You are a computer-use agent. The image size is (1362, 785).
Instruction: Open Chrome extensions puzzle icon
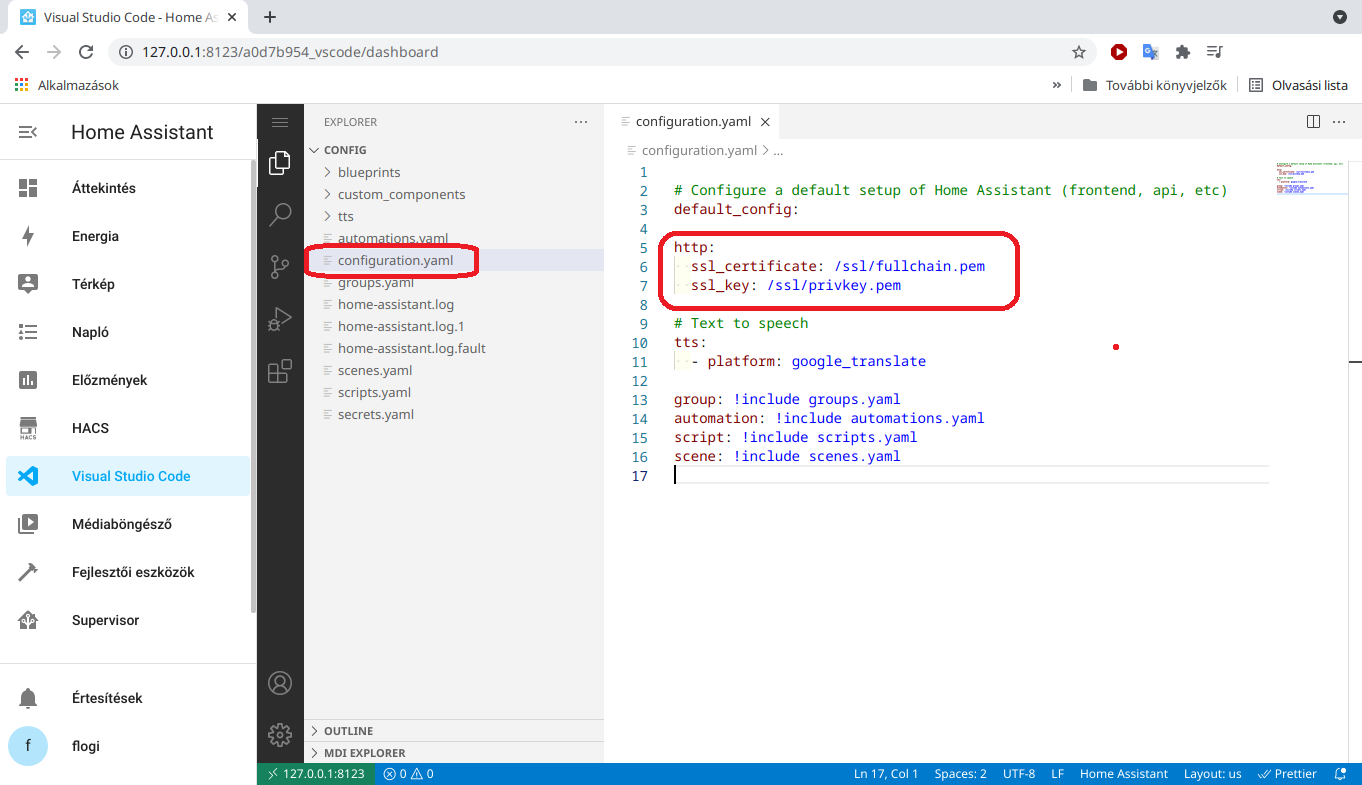(x=1183, y=52)
